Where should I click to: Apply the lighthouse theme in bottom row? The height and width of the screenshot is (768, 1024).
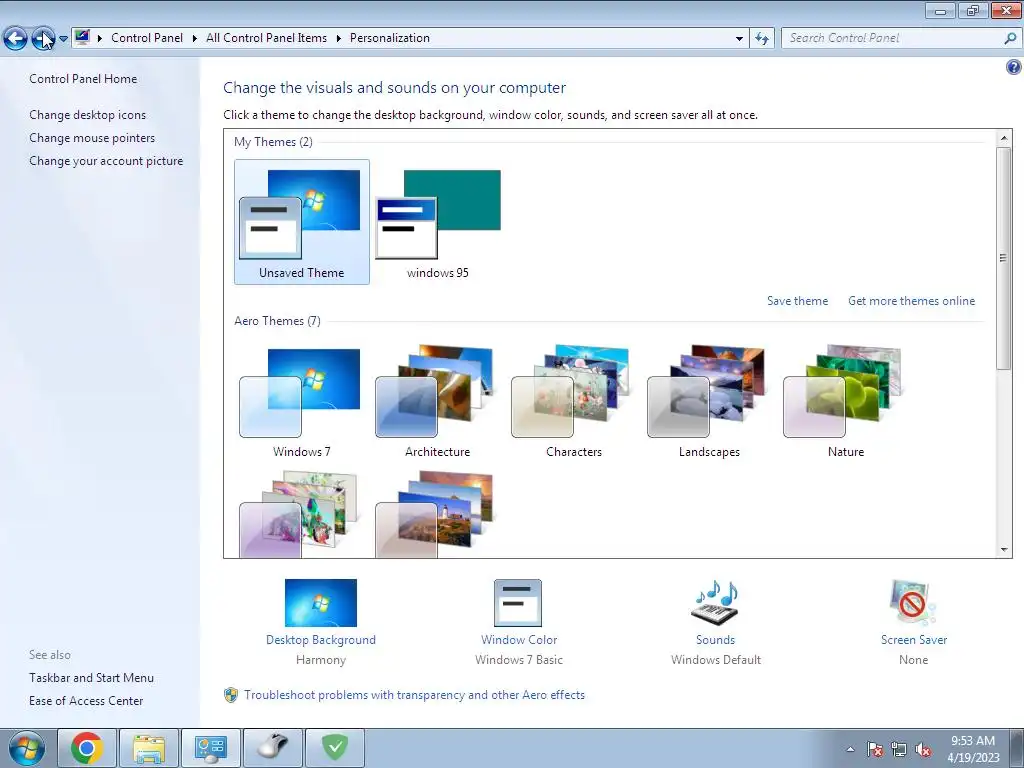438,514
